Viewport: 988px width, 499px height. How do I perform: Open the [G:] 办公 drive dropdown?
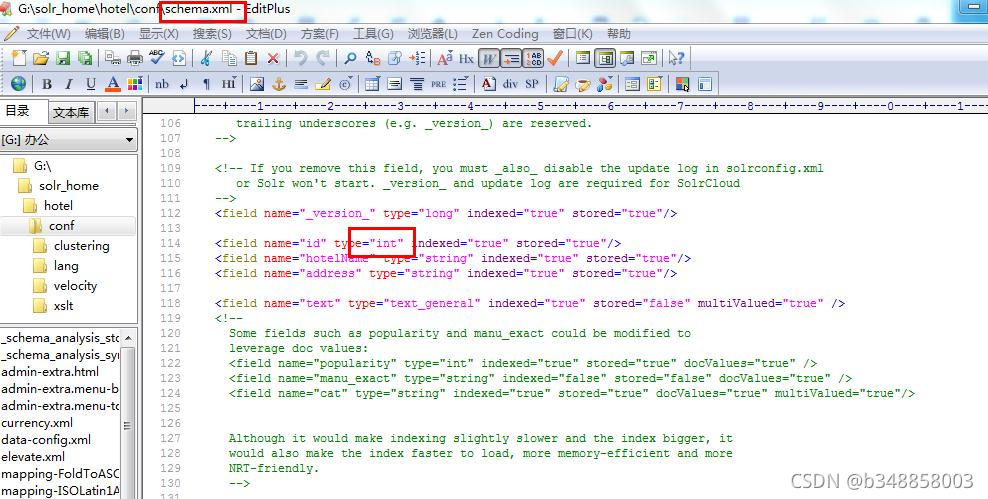point(69,139)
